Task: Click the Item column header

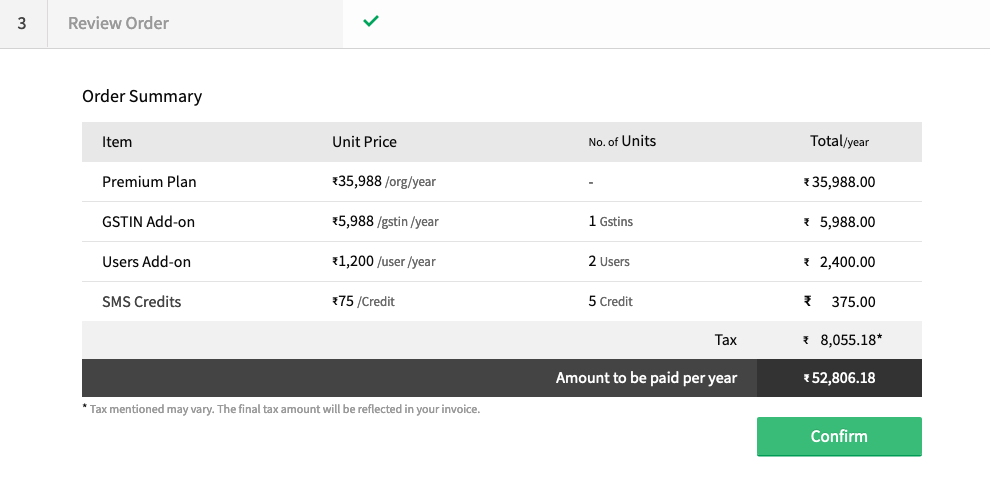Action: click(x=117, y=142)
